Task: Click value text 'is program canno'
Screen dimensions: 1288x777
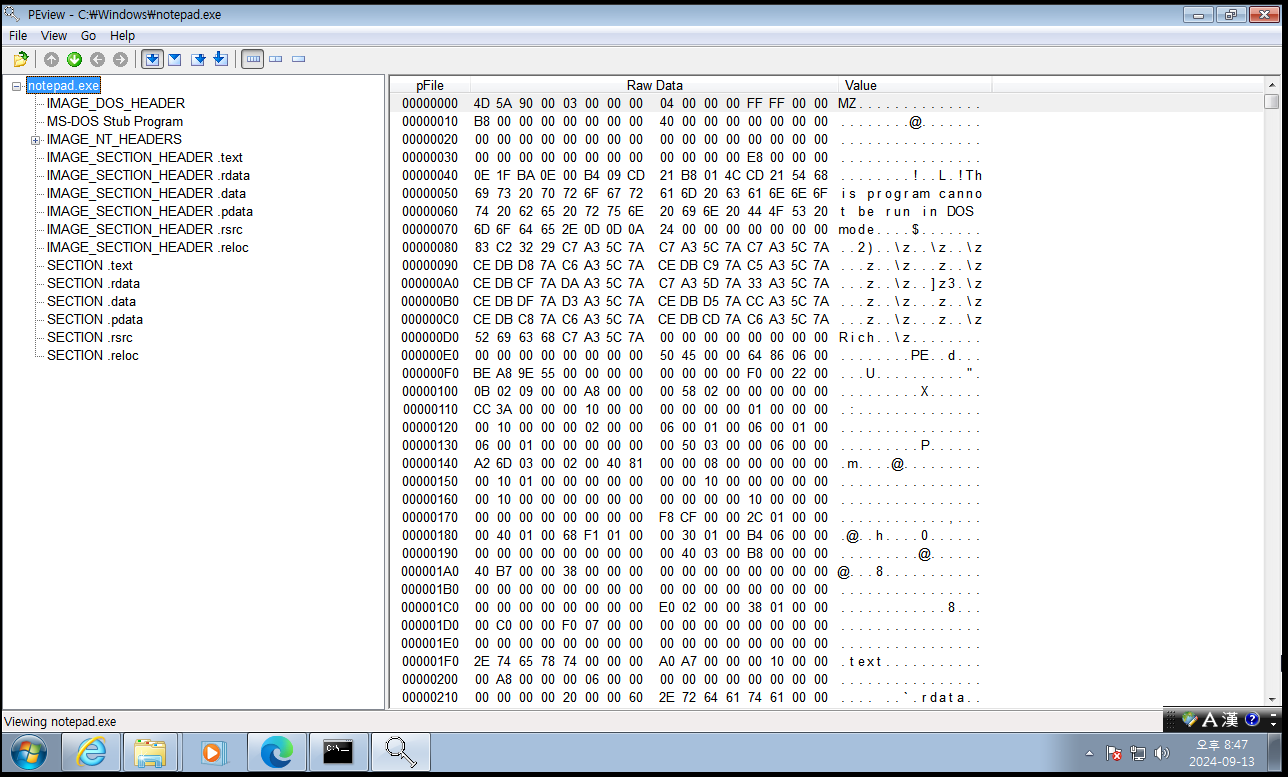Action: 911,193
